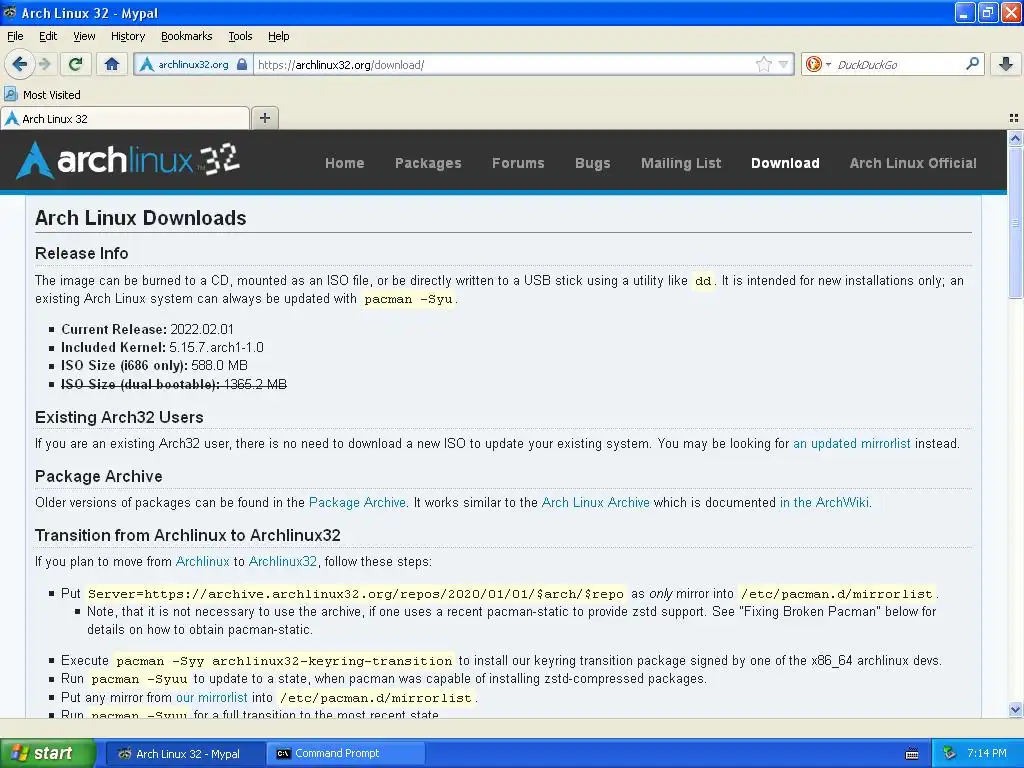Viewport: 1024px width, 768px height.
Task: Click the 'pacman -Syu' code snippet in Release Info
Action: coord(408,299)
